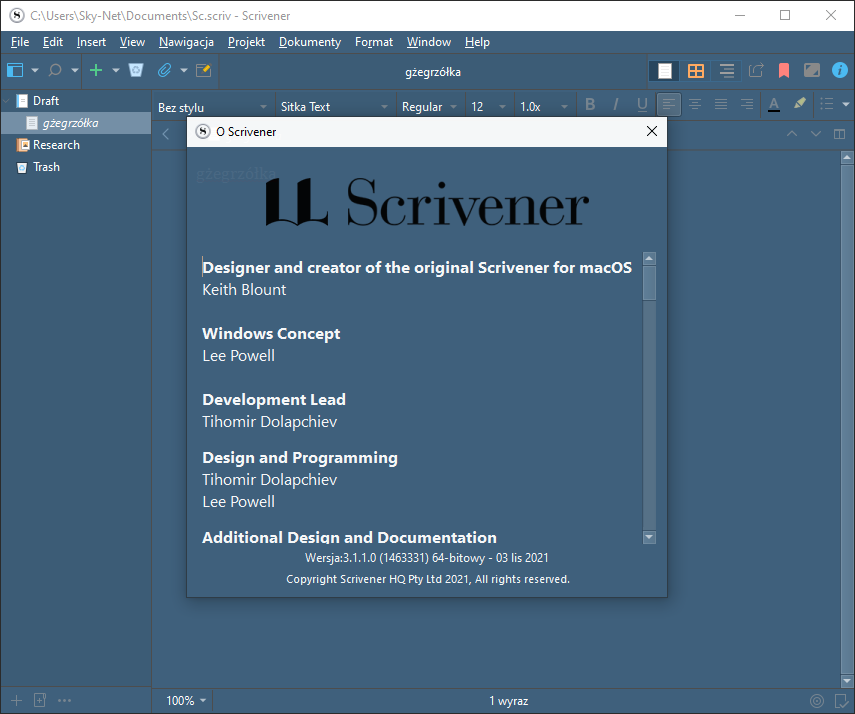Click the split editor icon
Viewport: 855px width, 714px height.
(840, 134)
